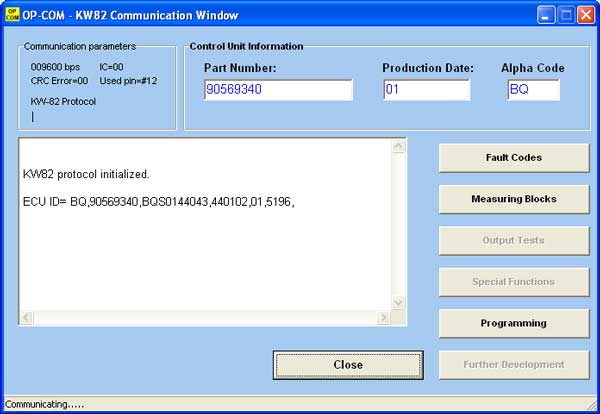Open the Programming section
Image resolution: width=600 pixels, height=414 pixels.
click(x=513, y=323)
